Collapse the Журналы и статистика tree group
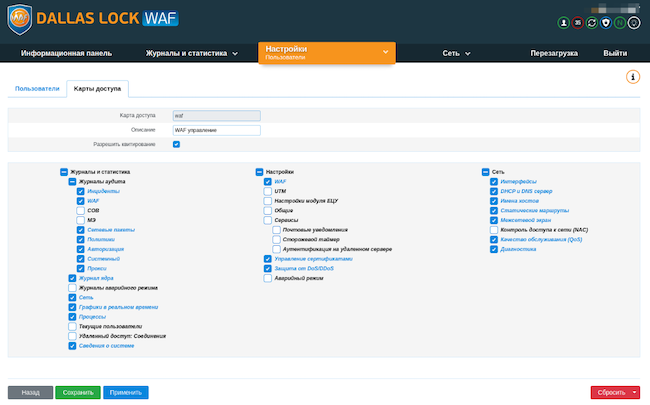This screenshot has height=405, width=650. (x=64, y=172)
